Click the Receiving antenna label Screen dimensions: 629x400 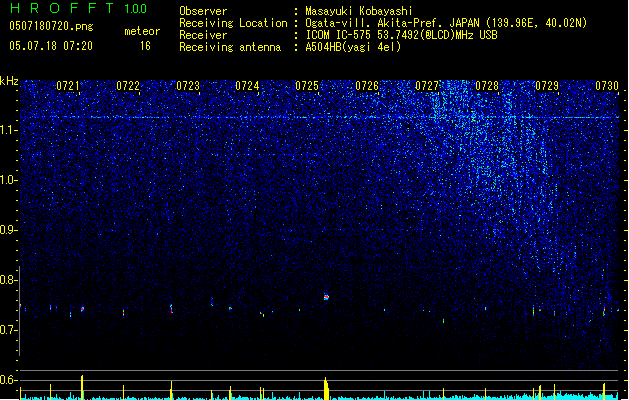coord(230,47)
